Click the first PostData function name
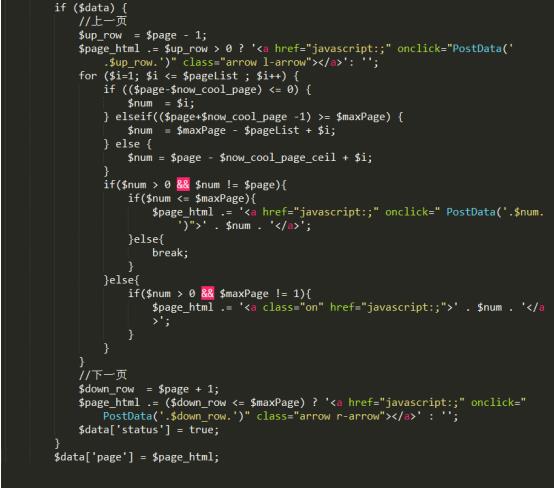 [477, 48]
